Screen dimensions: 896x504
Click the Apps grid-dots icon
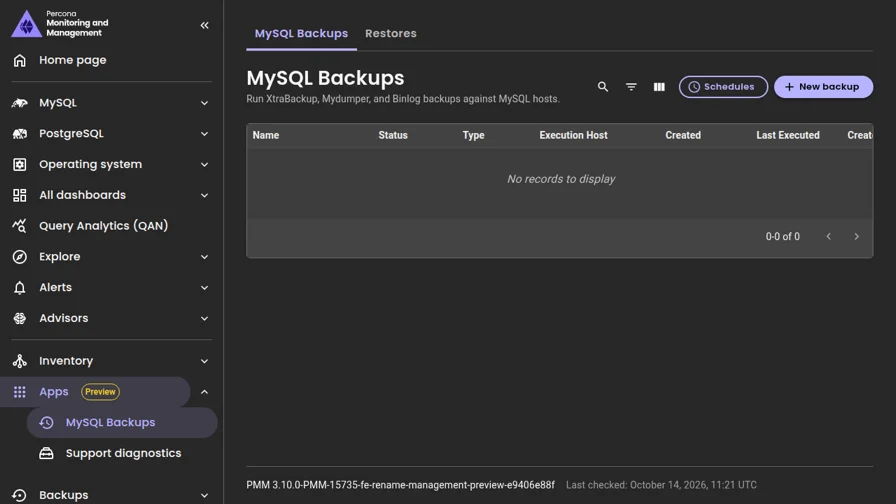pyautogui.click(x=19, y=392)
